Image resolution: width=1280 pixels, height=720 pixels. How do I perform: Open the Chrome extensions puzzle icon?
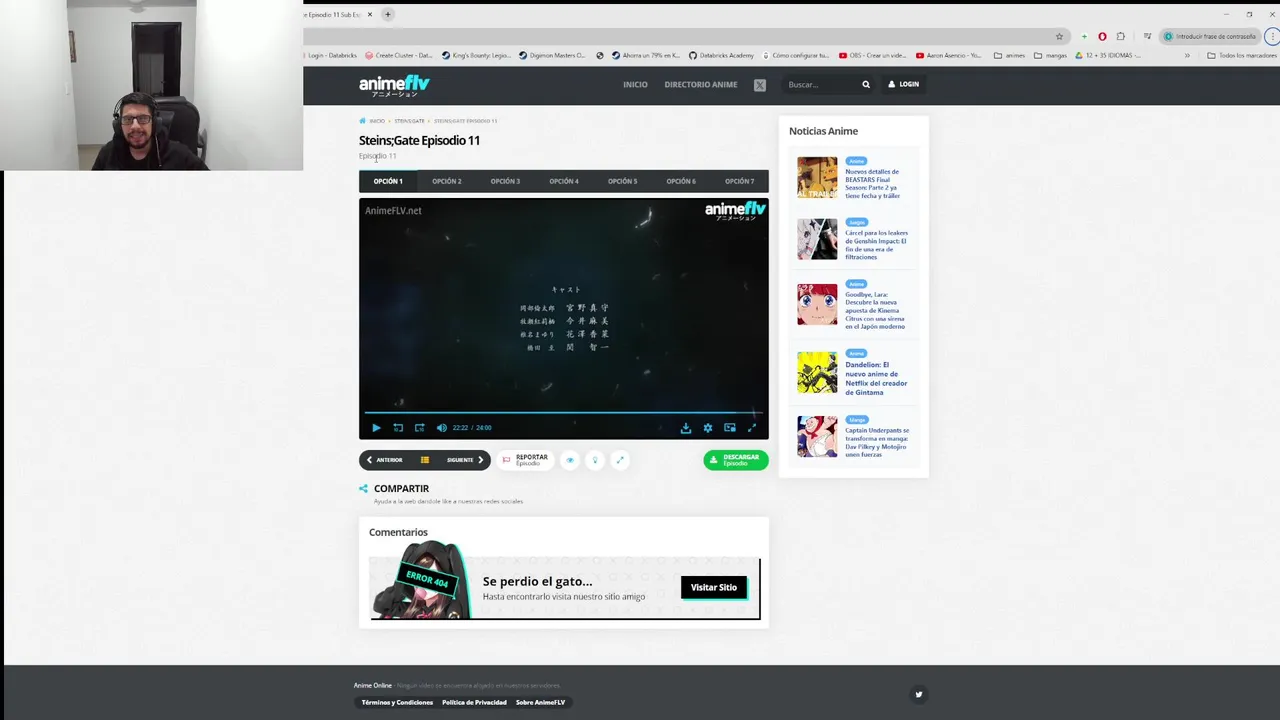click(x=1120, y=36)
